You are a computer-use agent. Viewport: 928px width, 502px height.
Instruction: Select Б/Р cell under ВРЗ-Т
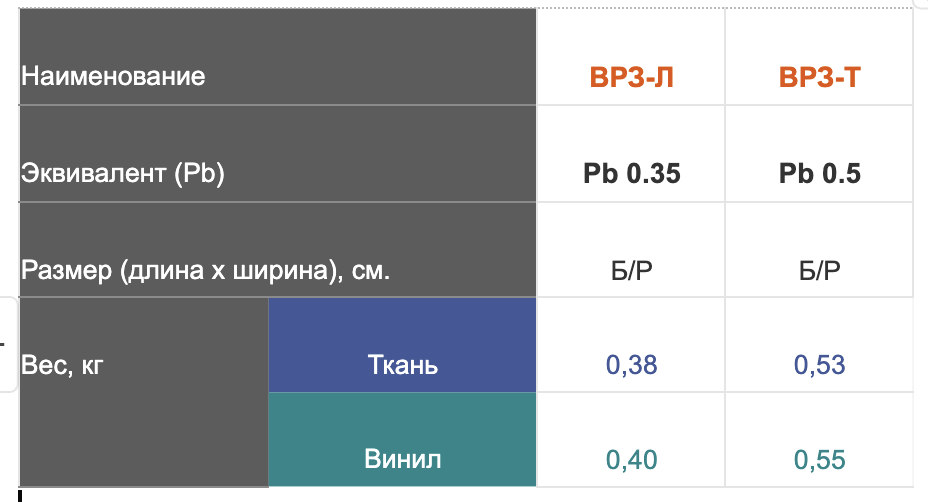[x=819, y=271]
